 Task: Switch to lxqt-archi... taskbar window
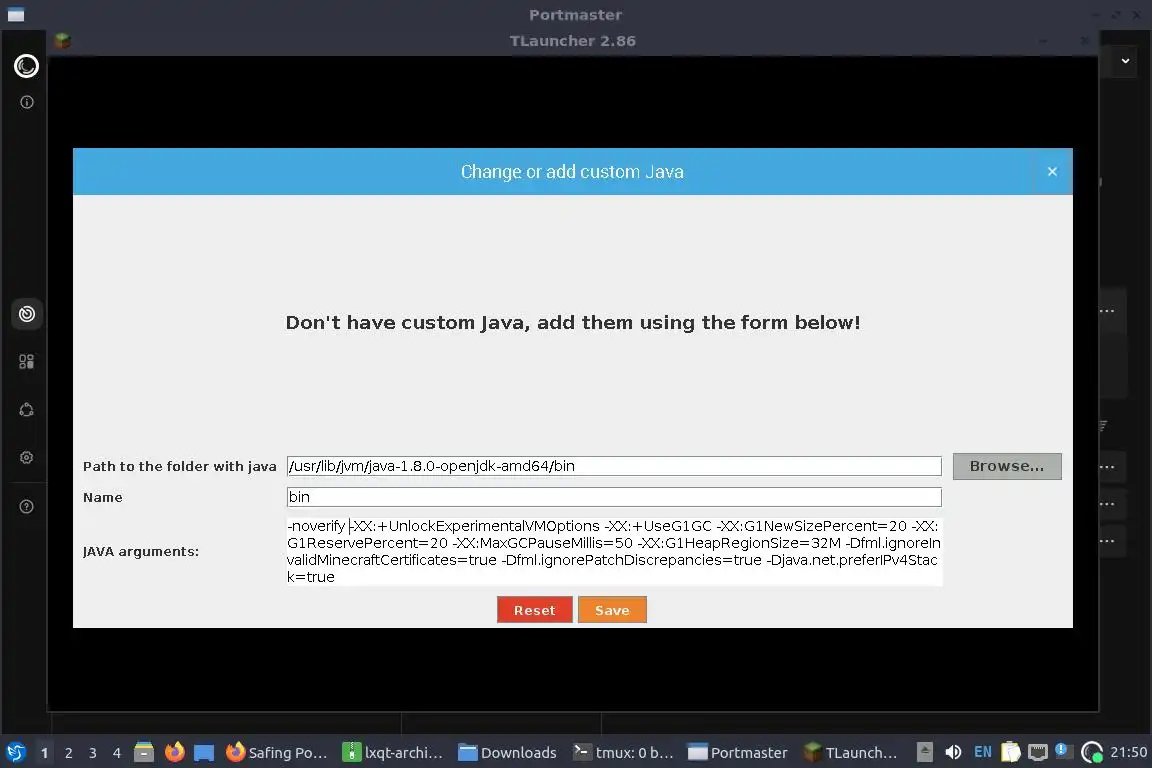coord(393,753)
